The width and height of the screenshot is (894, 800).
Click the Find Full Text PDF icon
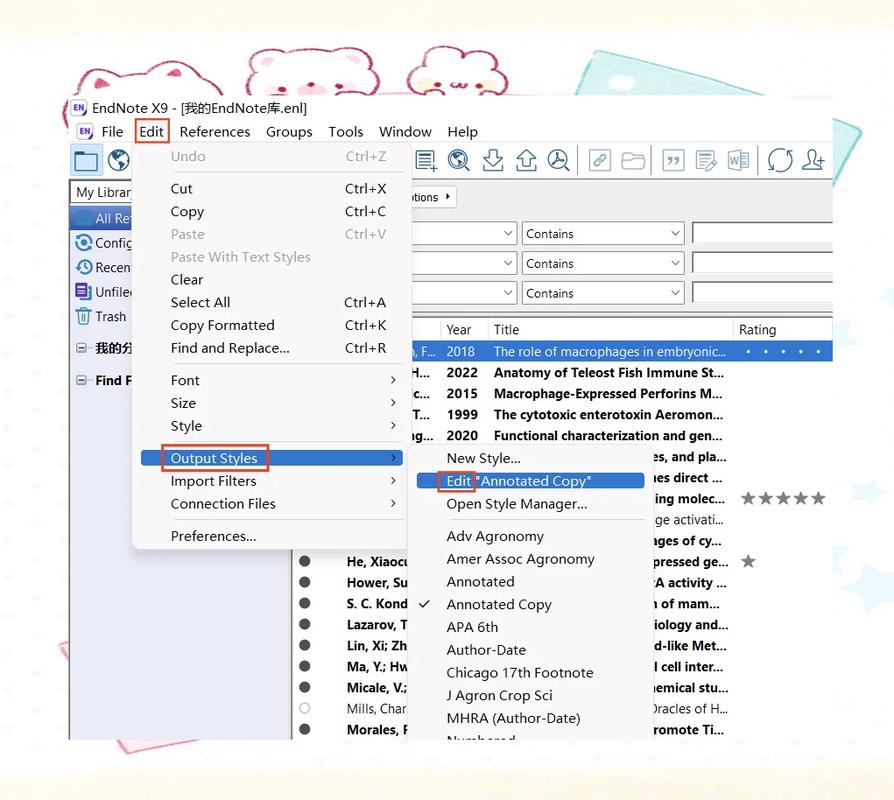coord(558,161)
